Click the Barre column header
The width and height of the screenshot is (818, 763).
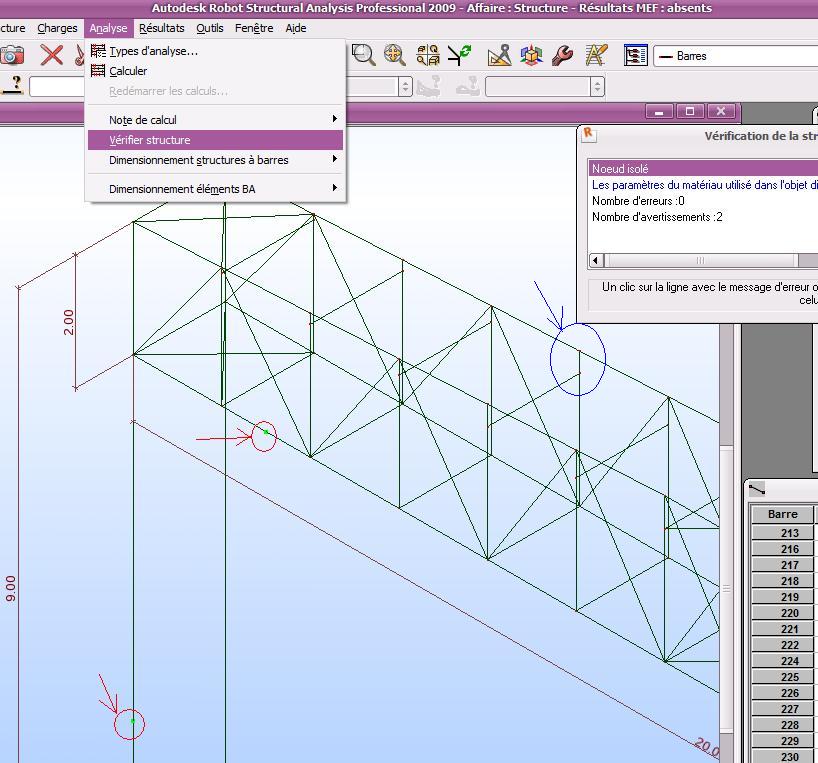pos(783,514)
